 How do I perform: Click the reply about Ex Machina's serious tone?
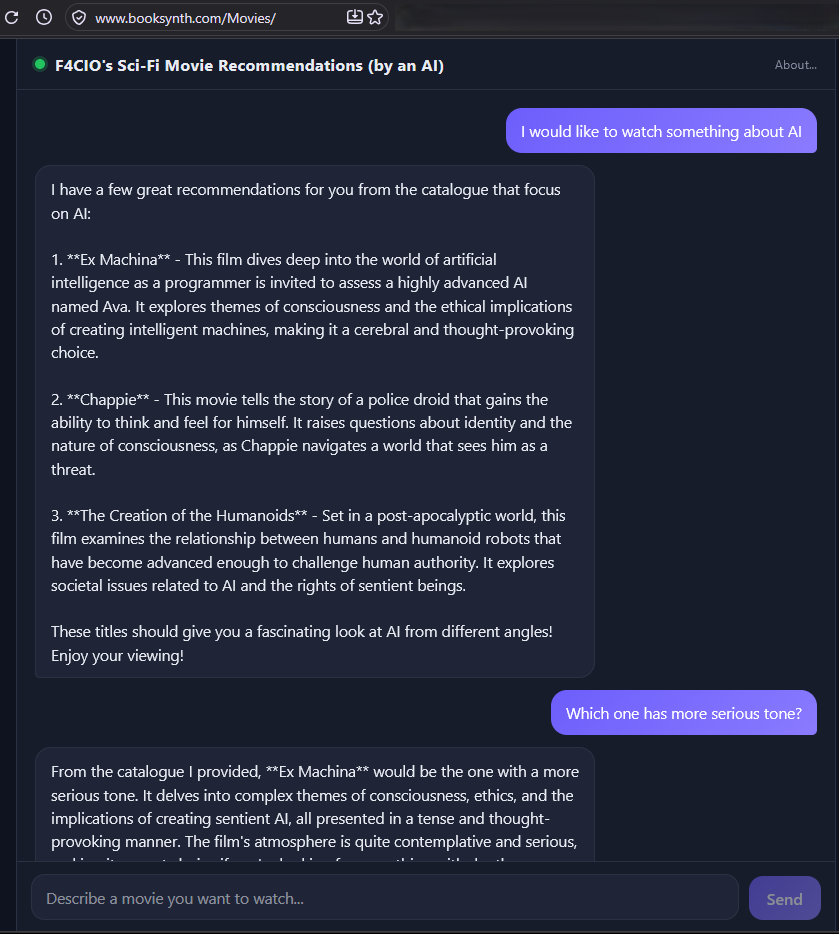point(314,805)
